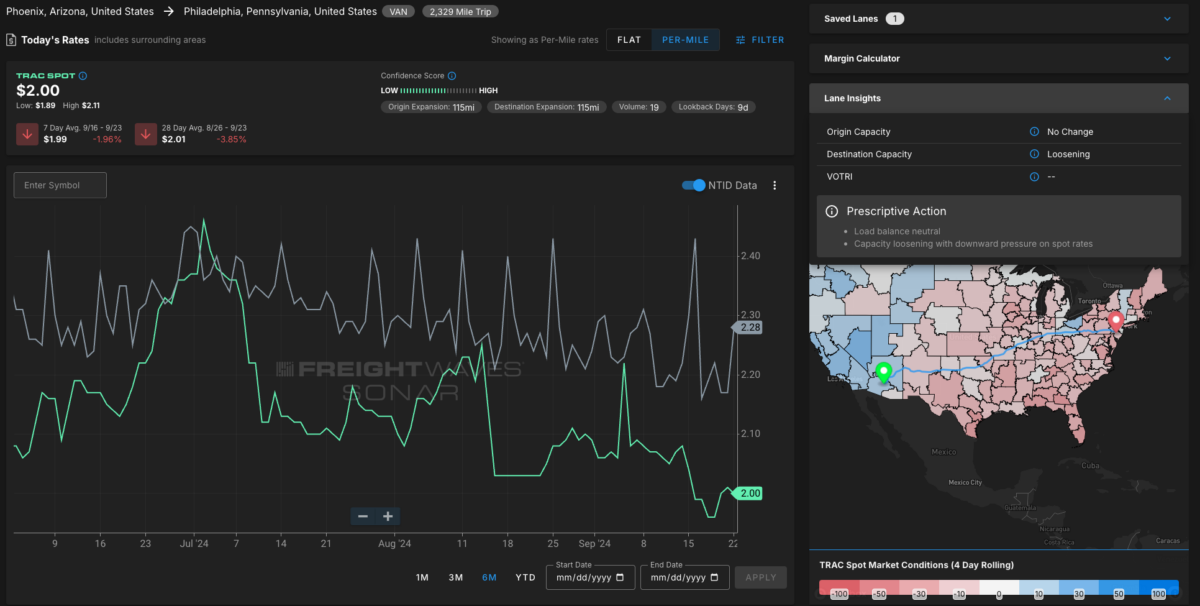
Task: Click the green origin pin on map
Action: tap(883, 372)
